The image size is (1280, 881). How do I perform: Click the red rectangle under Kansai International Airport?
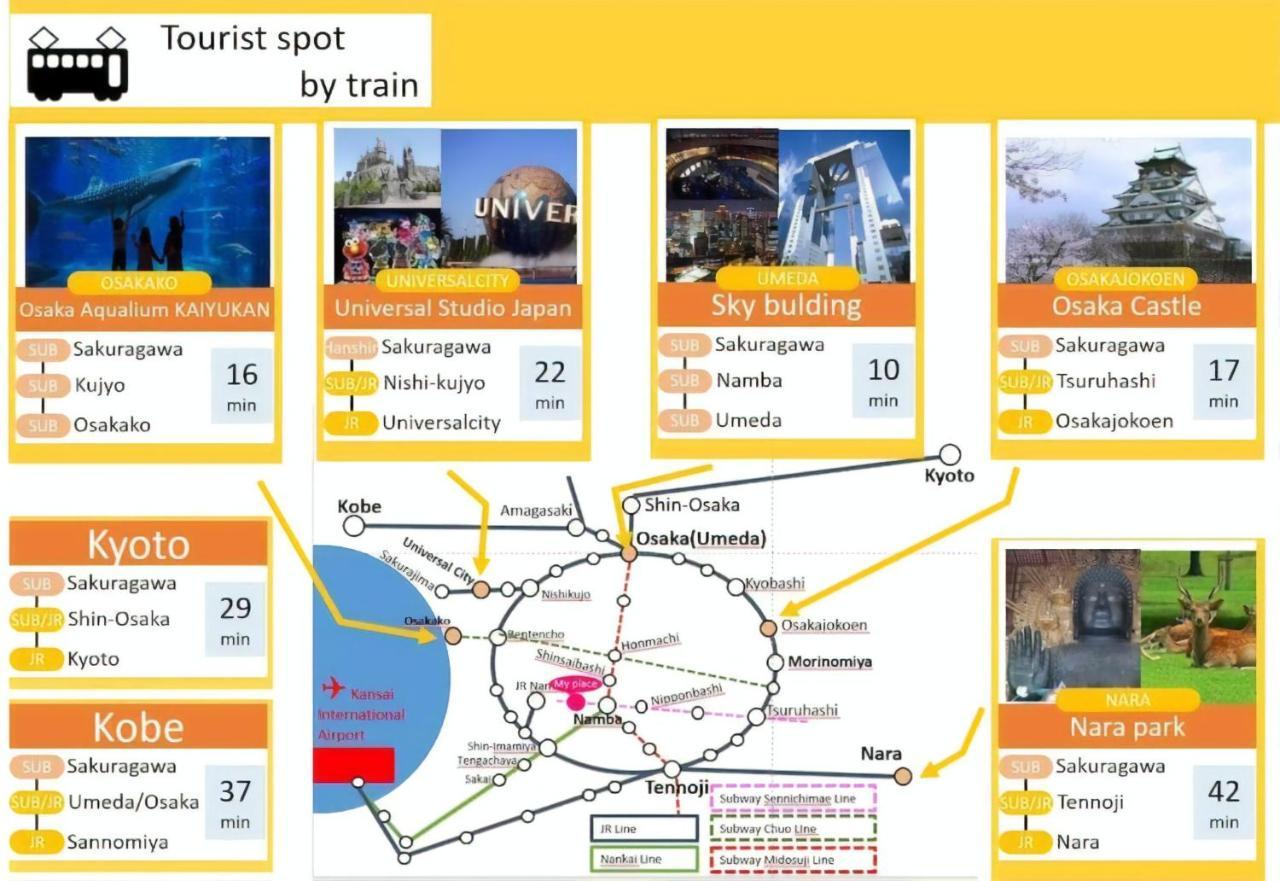(353, 765)
